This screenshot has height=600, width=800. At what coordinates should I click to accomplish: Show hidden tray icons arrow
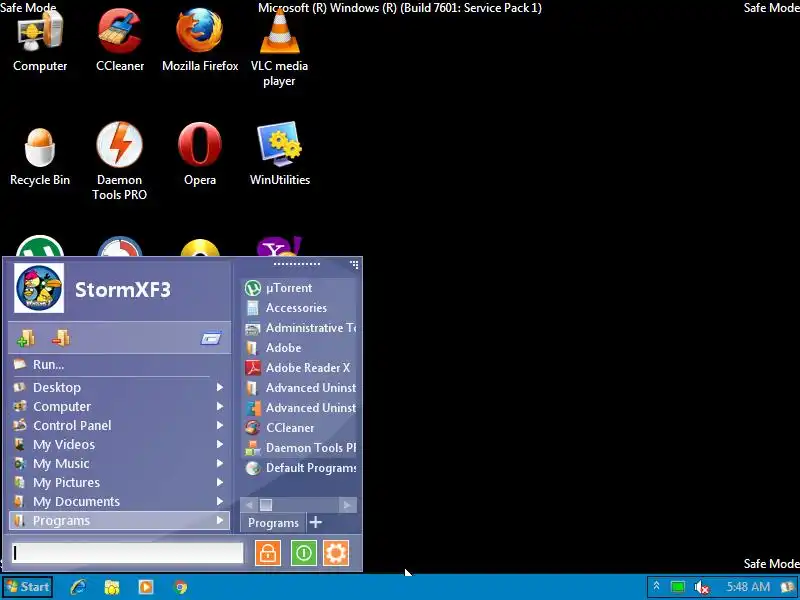[657, 586]
